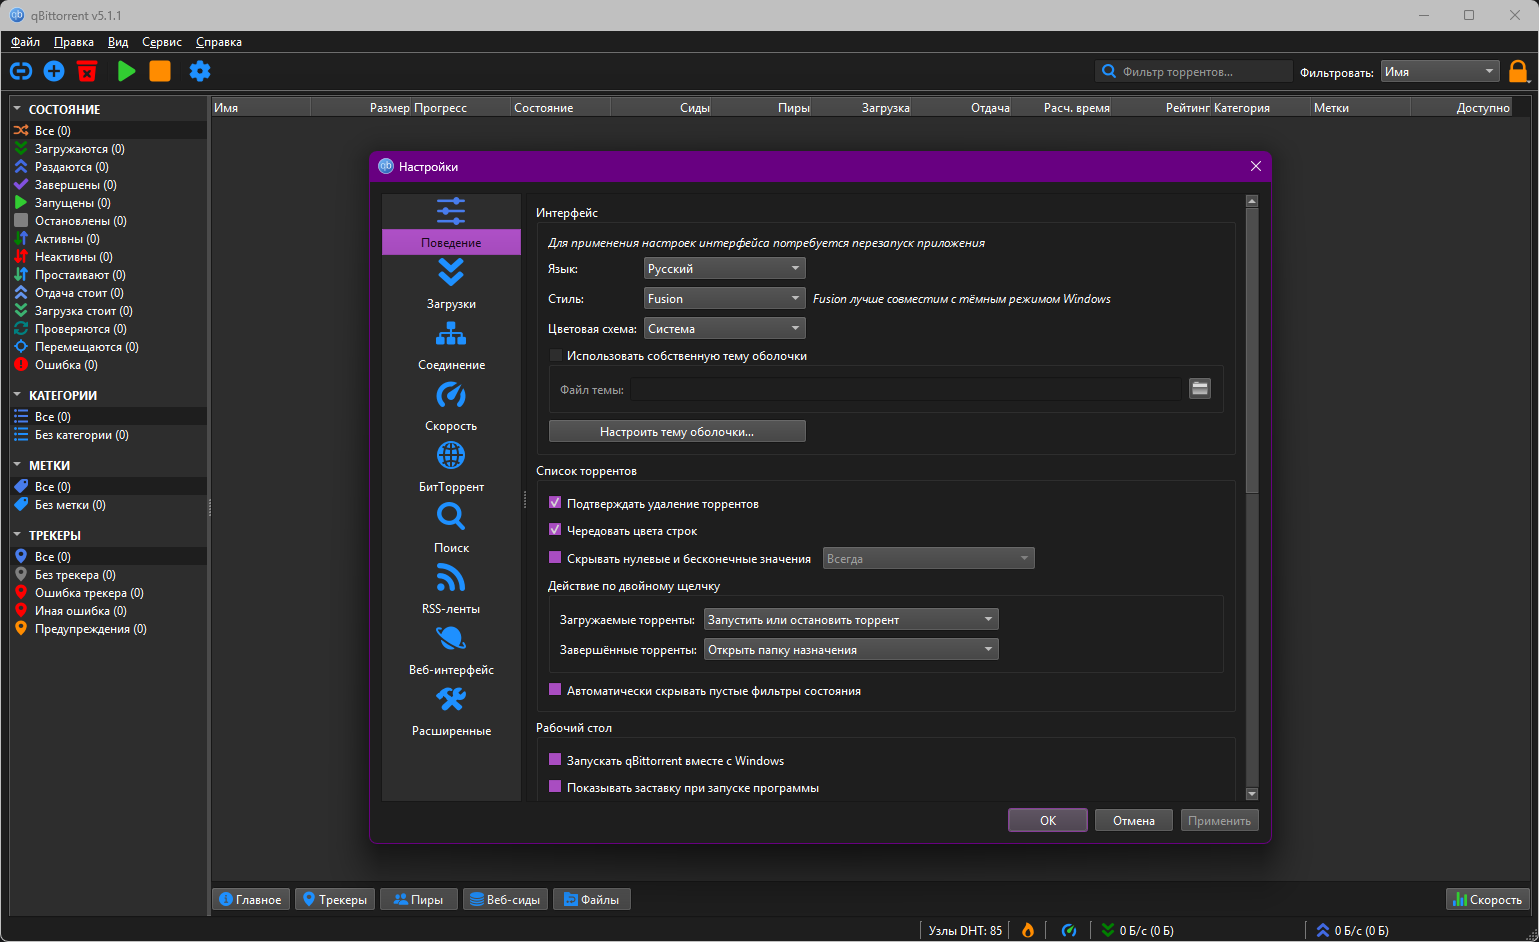
Task: Click the Настроить тему оболочки button
Action: (x=677, y=431)
